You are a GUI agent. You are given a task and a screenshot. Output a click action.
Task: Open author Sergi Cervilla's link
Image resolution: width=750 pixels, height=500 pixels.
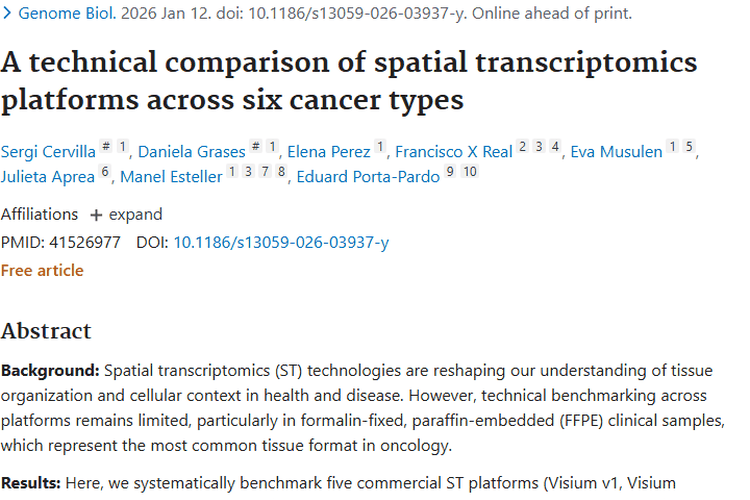pos(48,152)
